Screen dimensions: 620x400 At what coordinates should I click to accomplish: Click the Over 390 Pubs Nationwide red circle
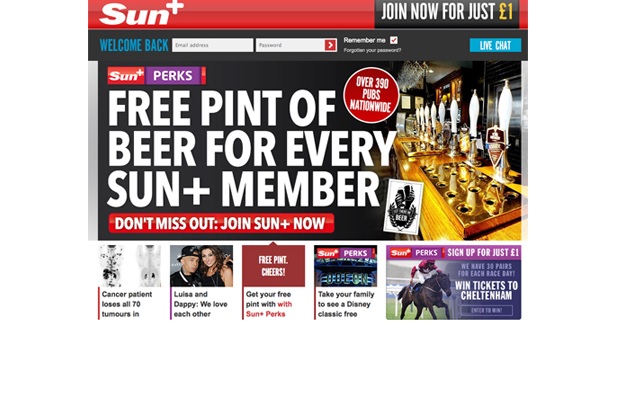click(x=371, y=95)
